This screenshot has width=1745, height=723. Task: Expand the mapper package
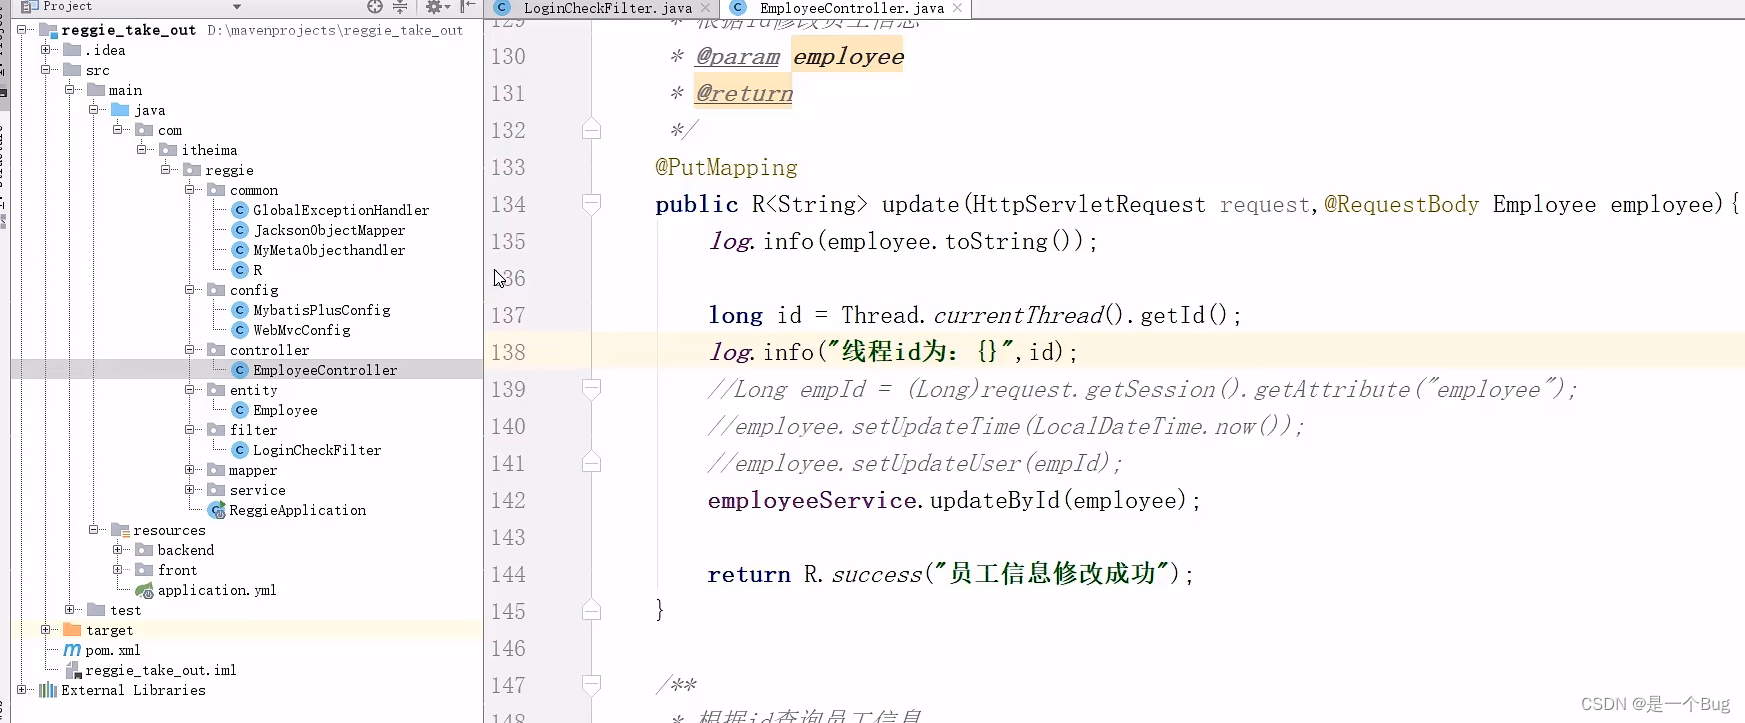click(x=190, y=470)
